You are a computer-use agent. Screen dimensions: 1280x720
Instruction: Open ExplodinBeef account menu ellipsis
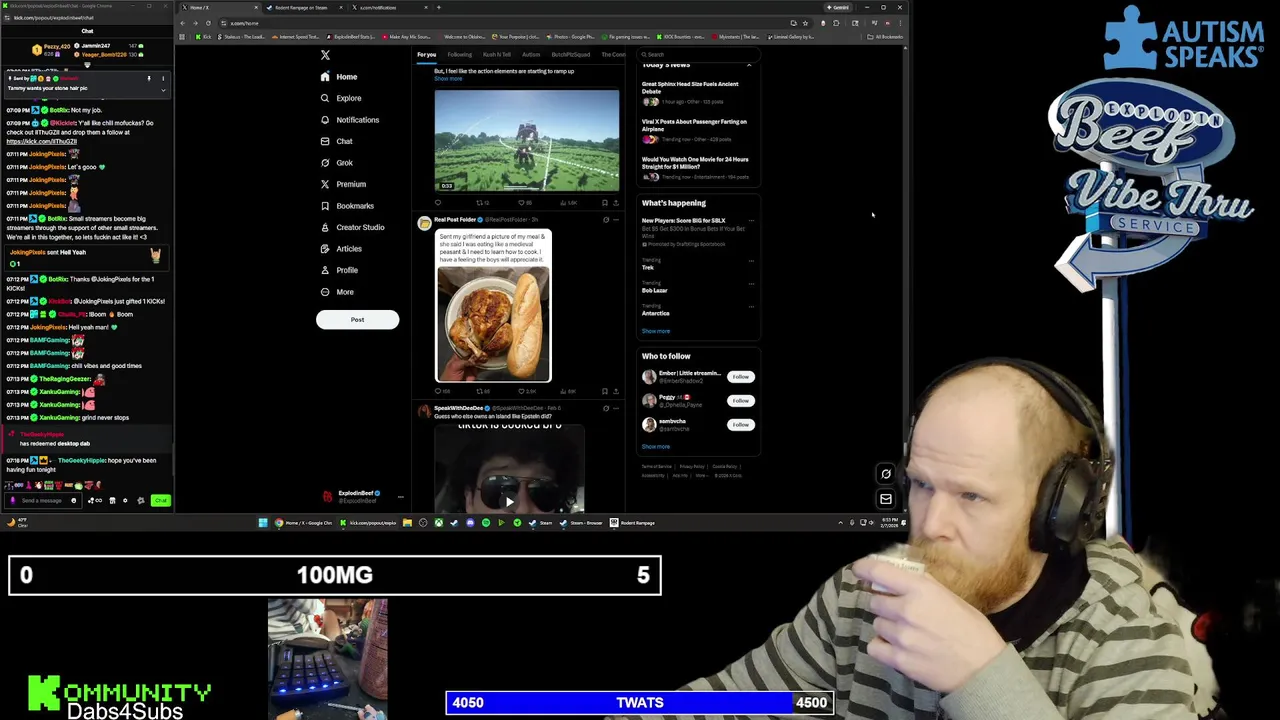[x=400, y=496]
